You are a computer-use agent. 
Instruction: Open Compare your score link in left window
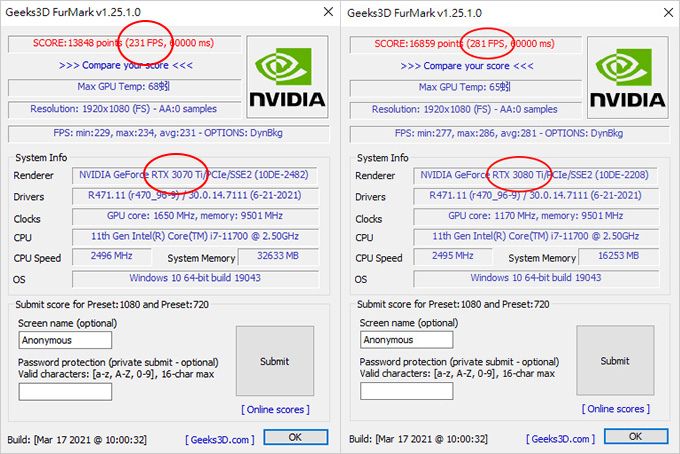[126, 65]
